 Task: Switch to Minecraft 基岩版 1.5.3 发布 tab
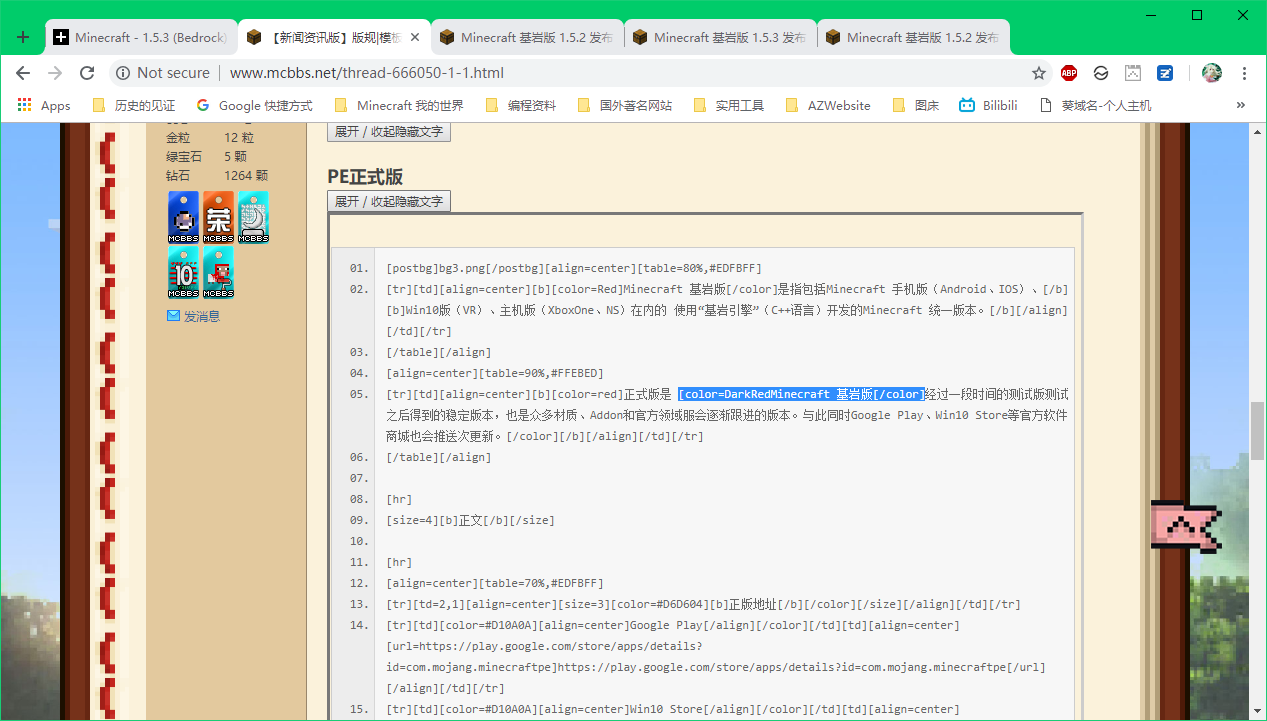[720, 37]
